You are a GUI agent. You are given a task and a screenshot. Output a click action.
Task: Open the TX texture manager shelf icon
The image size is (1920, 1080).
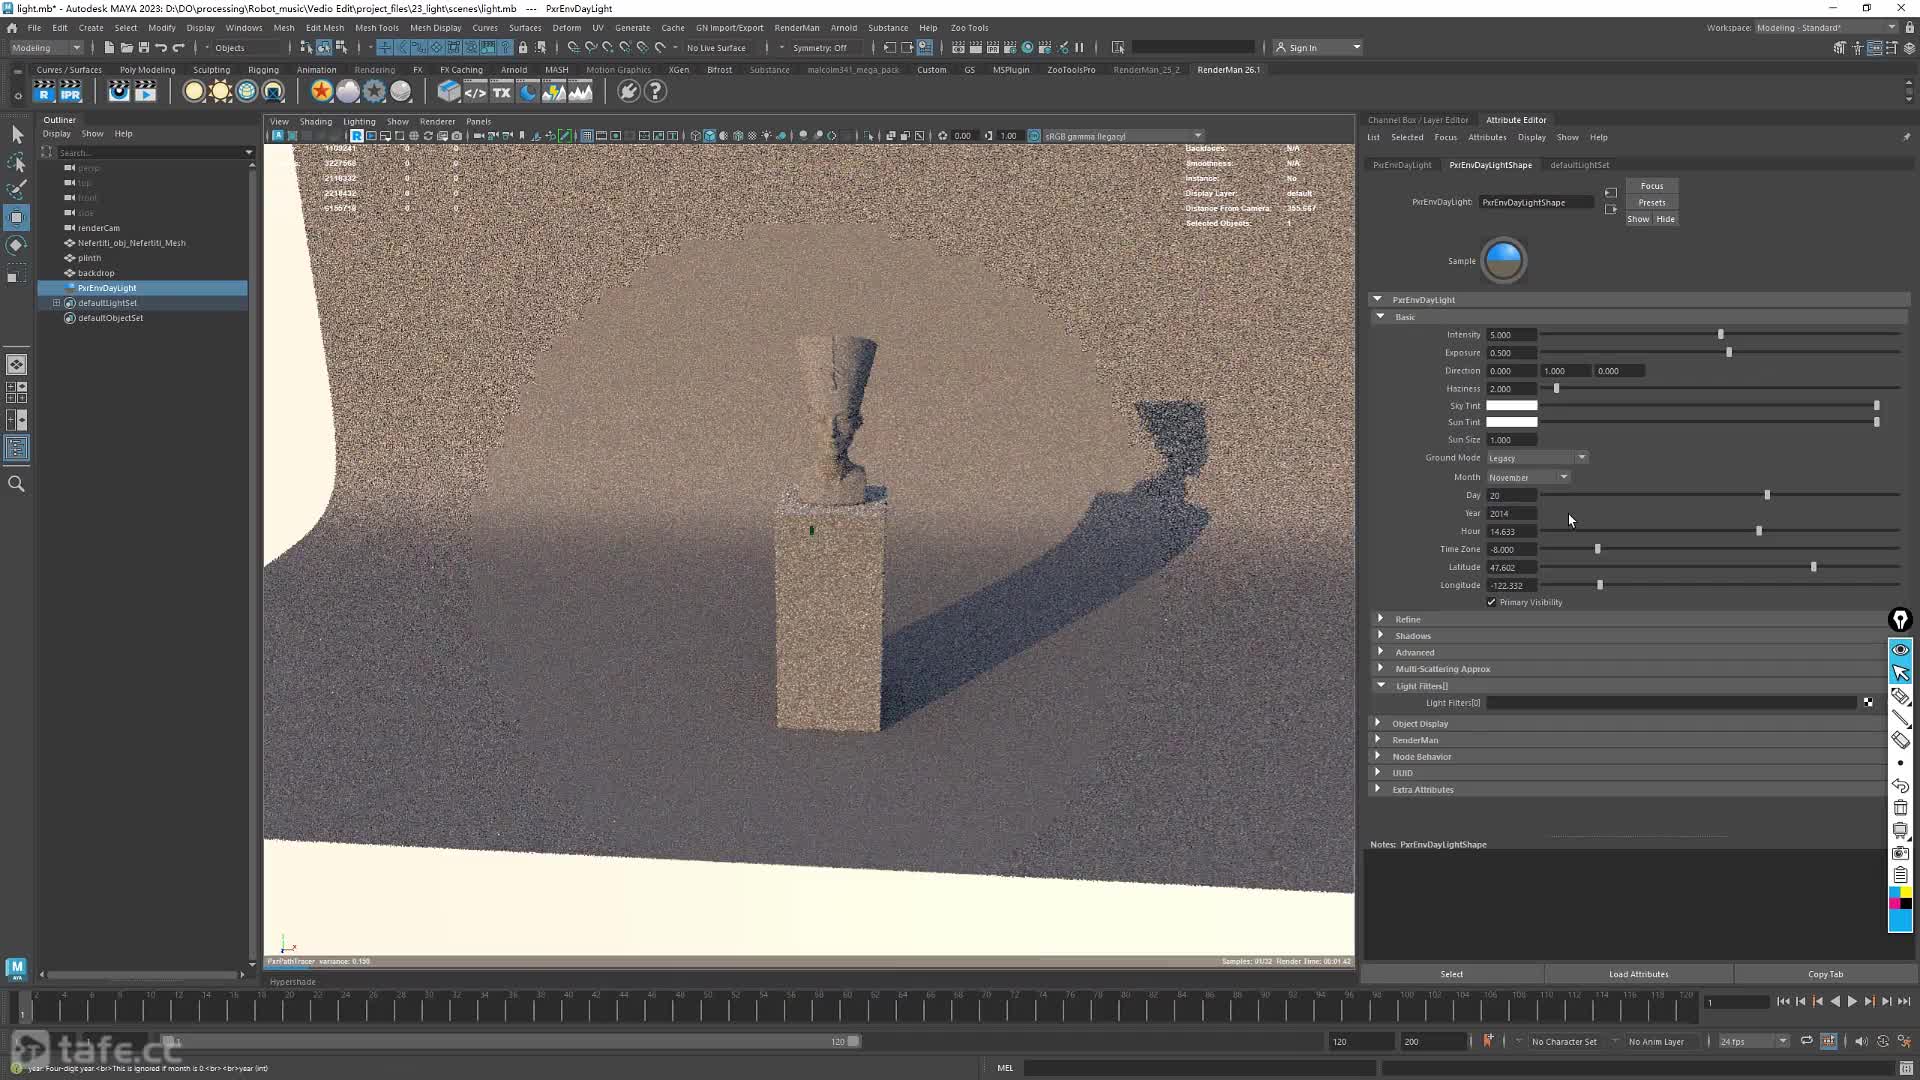coord(502,92)
